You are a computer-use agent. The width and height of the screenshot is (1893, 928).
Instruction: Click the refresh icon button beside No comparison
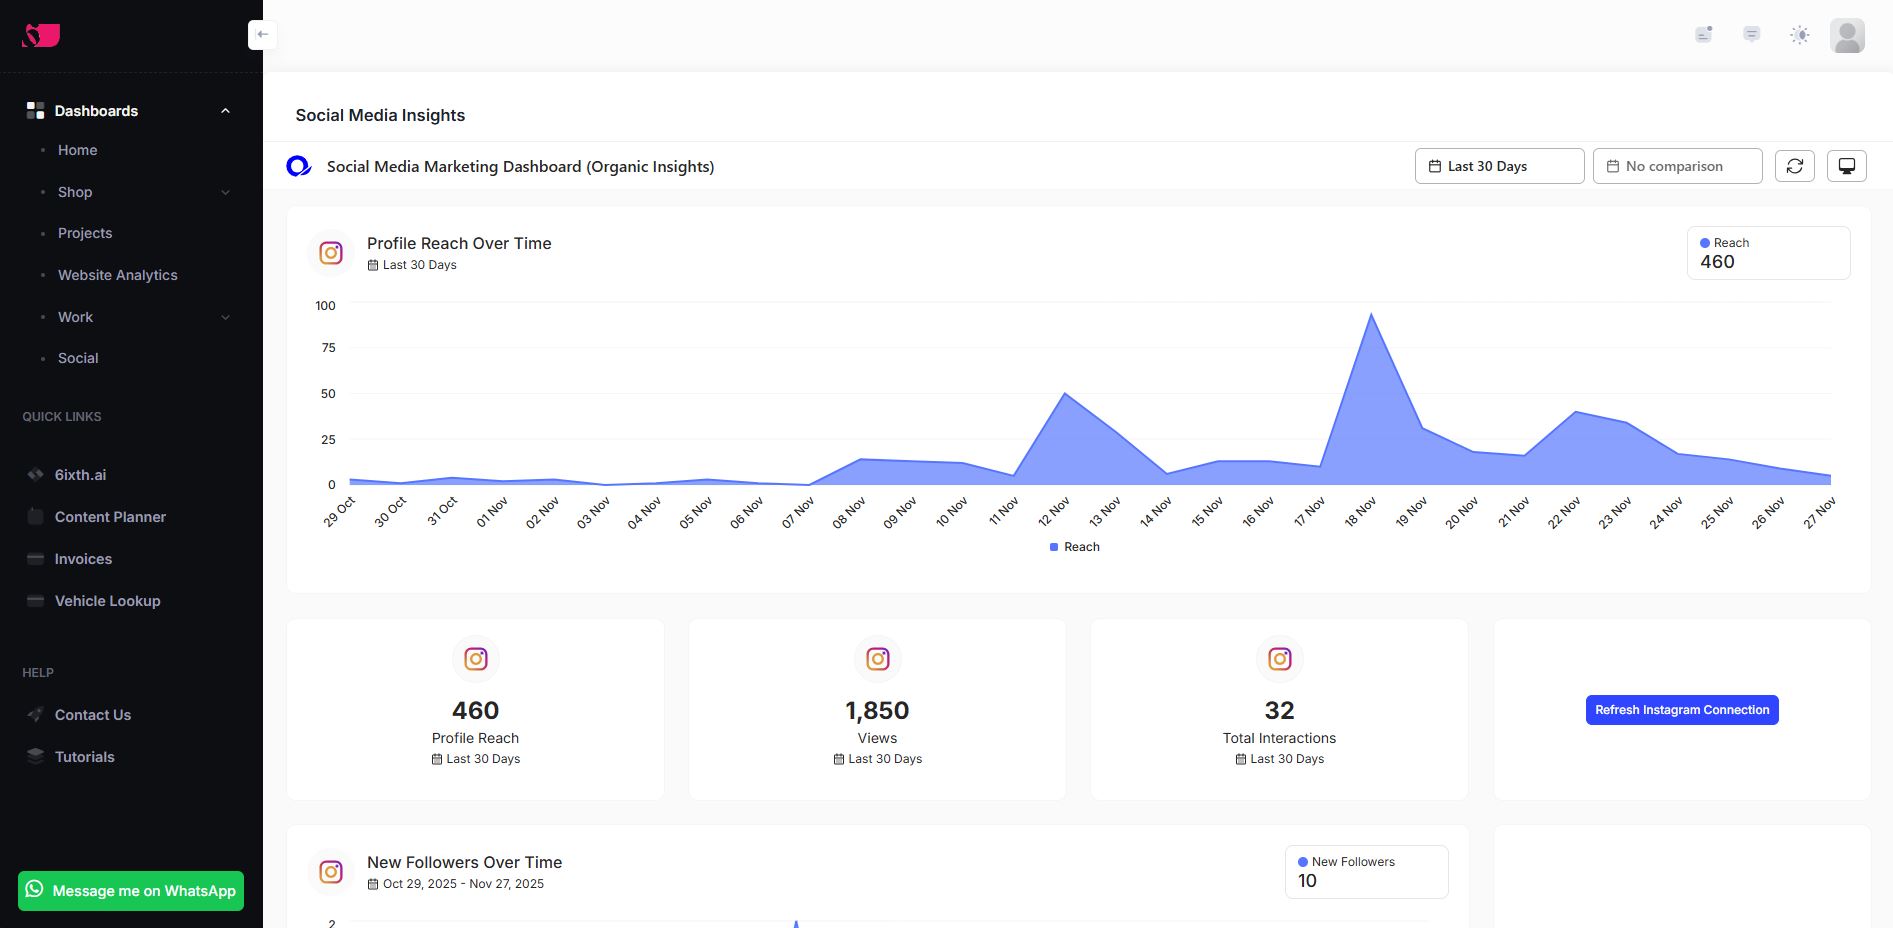point(1794,166)
